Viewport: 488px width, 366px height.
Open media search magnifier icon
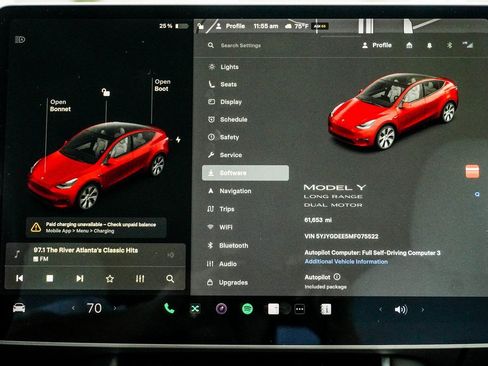pos(170,279)
